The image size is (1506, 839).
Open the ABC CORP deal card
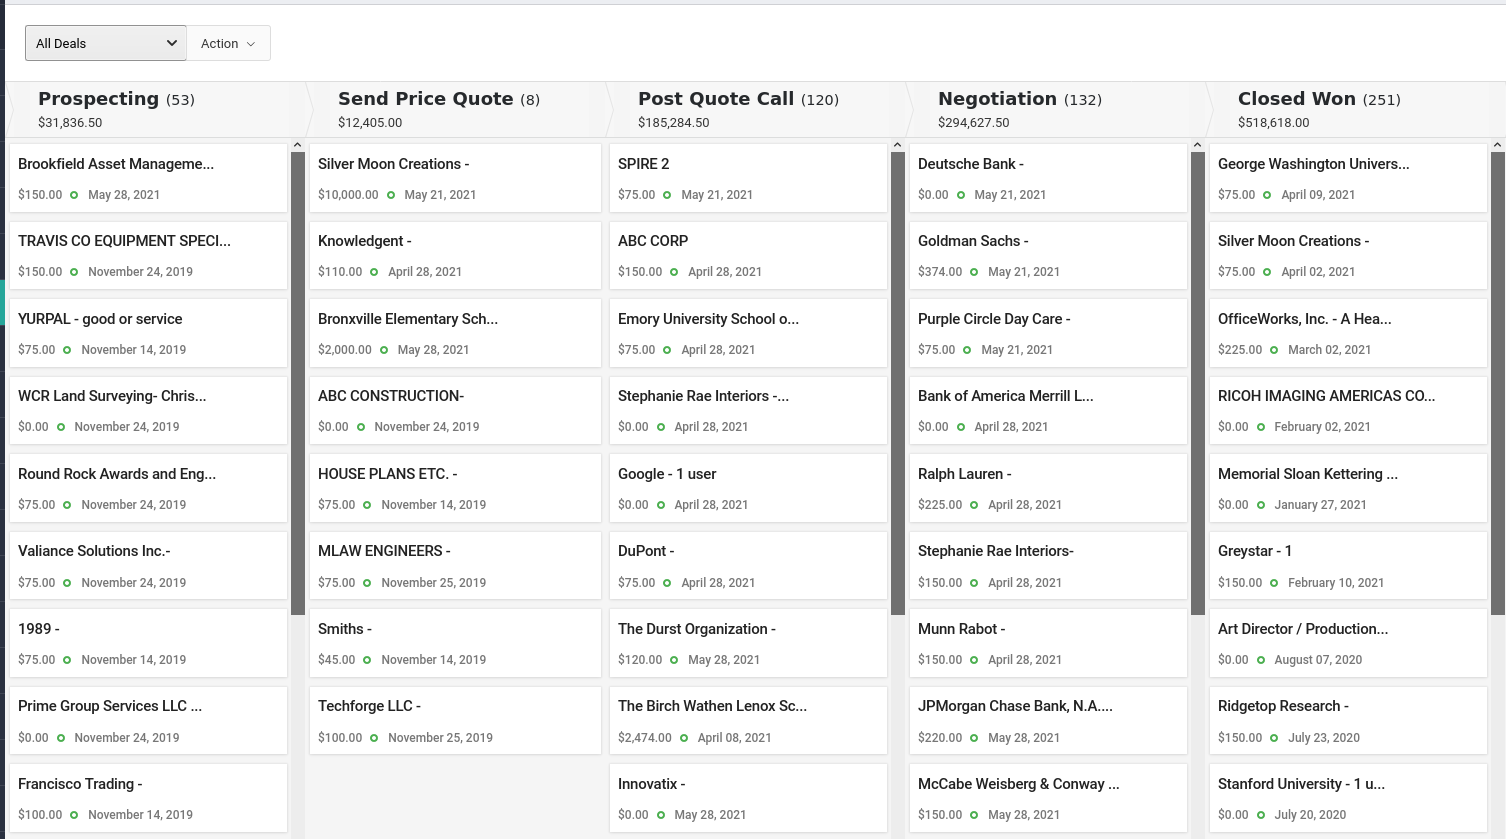pos(748,255)
